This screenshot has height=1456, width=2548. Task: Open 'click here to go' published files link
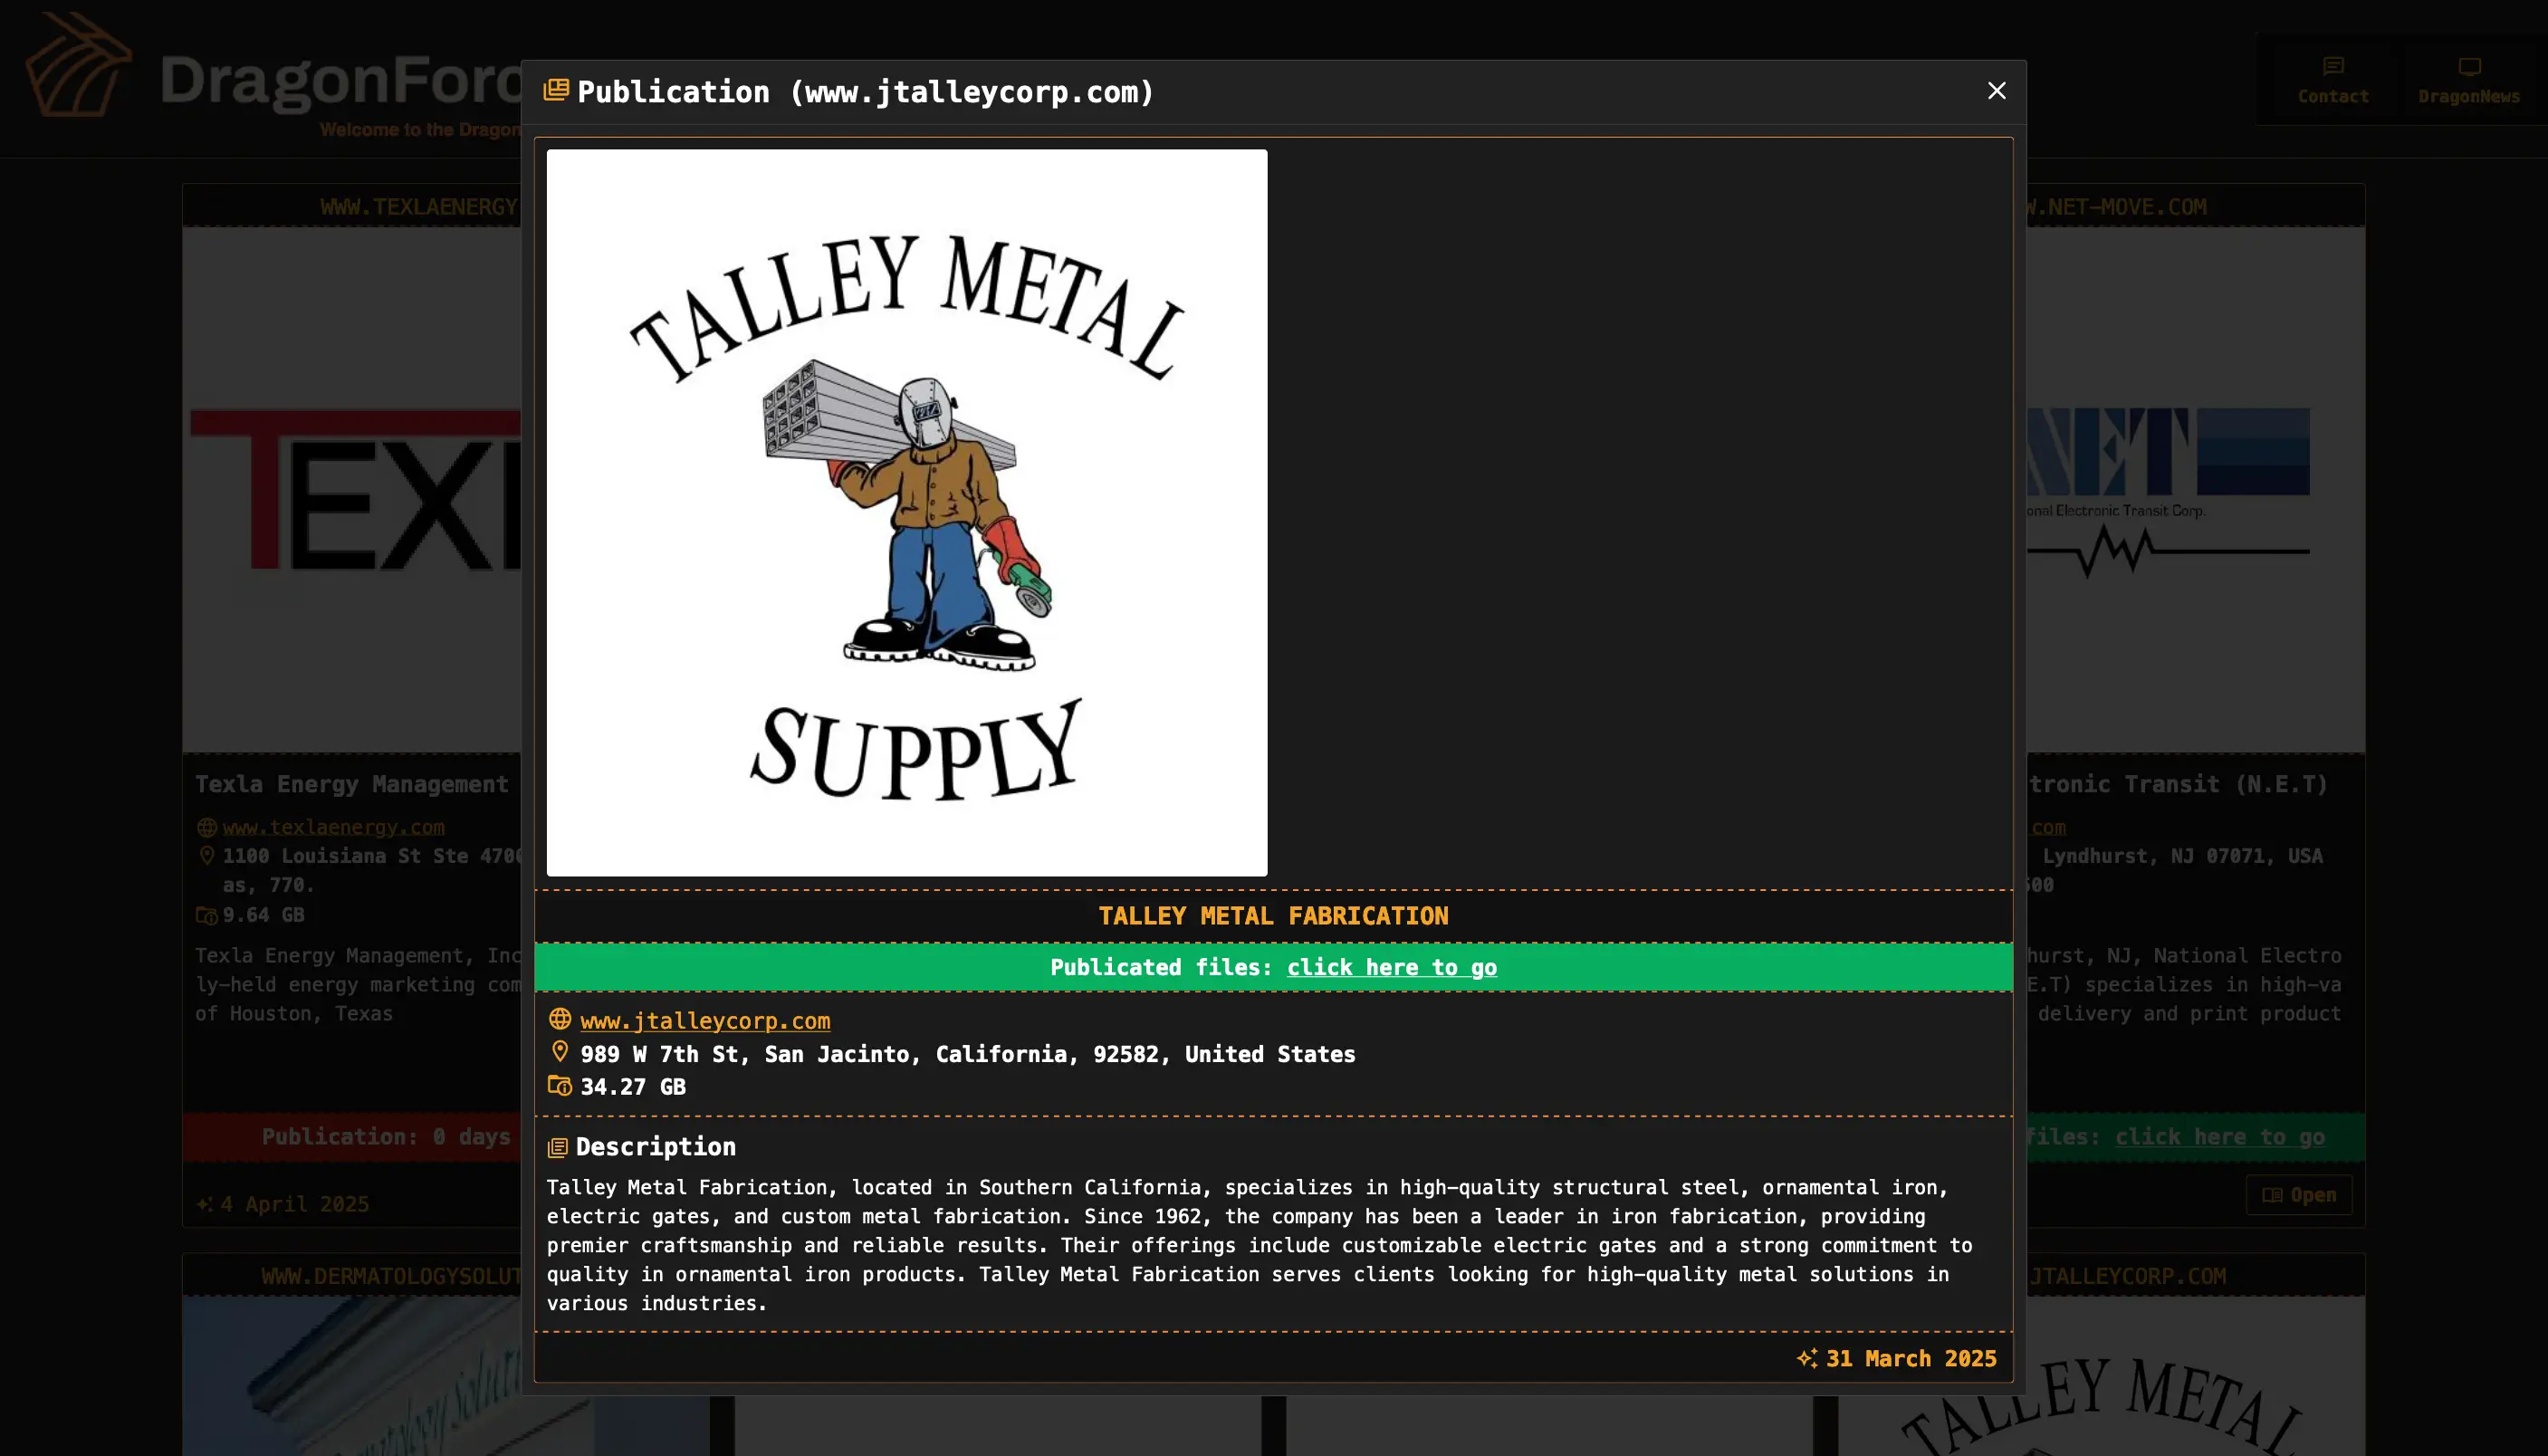tap(1391, 967)
